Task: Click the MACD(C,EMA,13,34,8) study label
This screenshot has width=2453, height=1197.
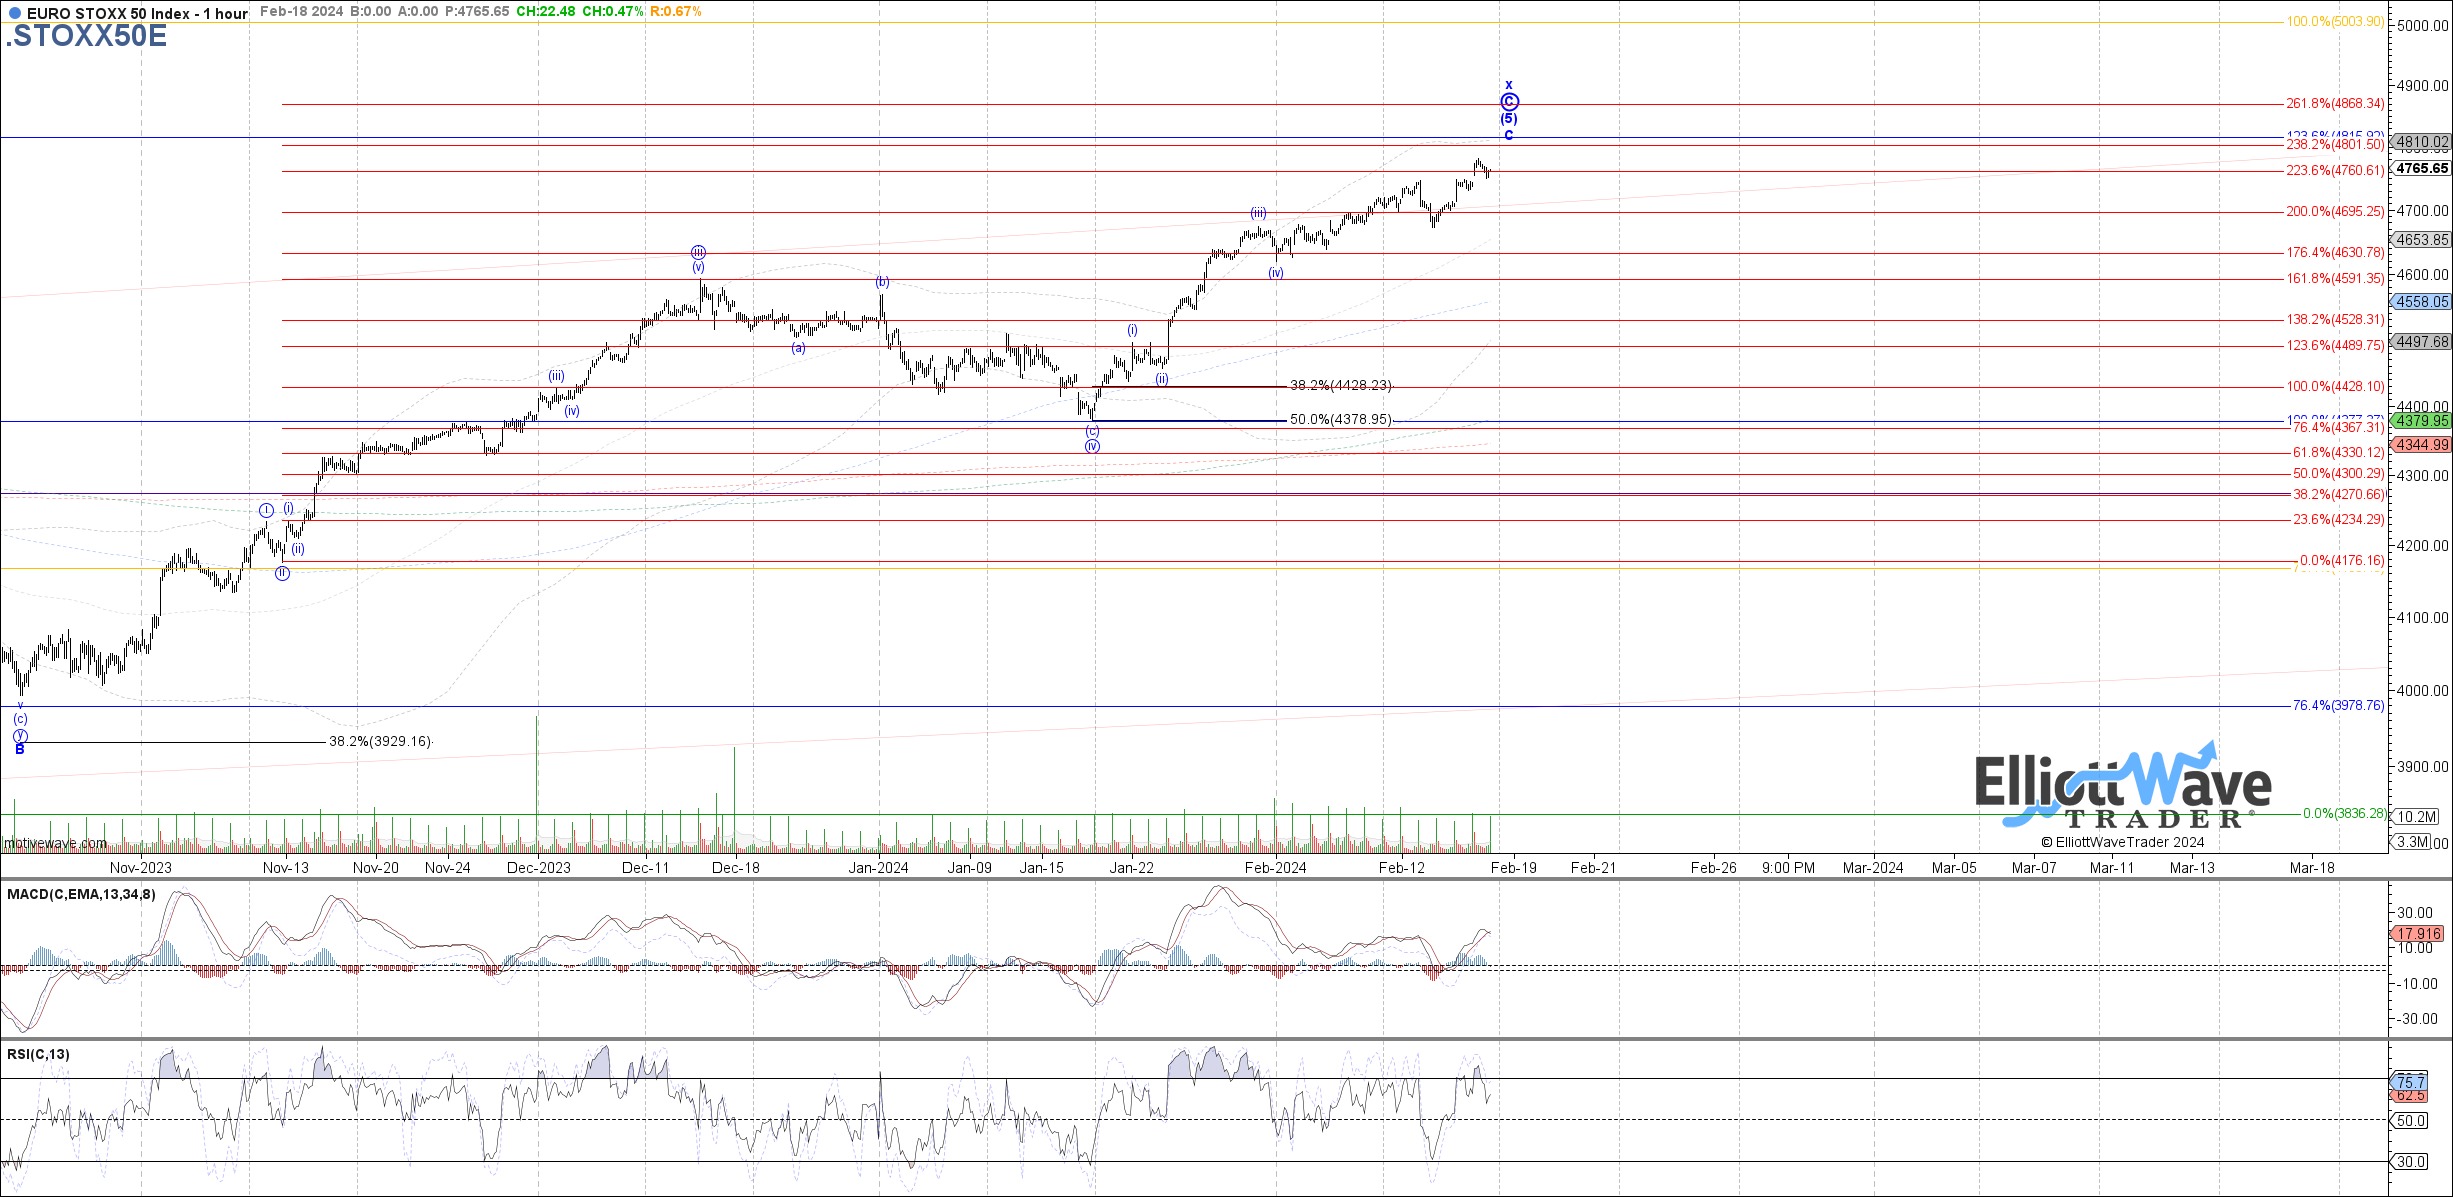Action: tap(81, 894)
